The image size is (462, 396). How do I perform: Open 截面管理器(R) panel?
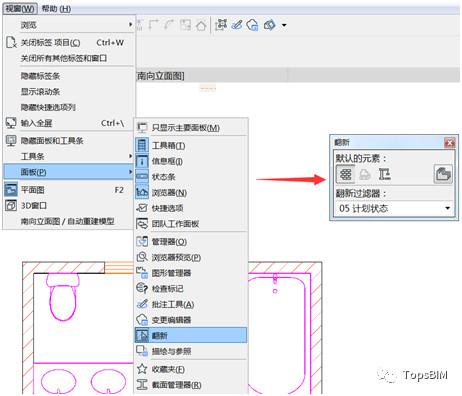(x=191, y=385)
